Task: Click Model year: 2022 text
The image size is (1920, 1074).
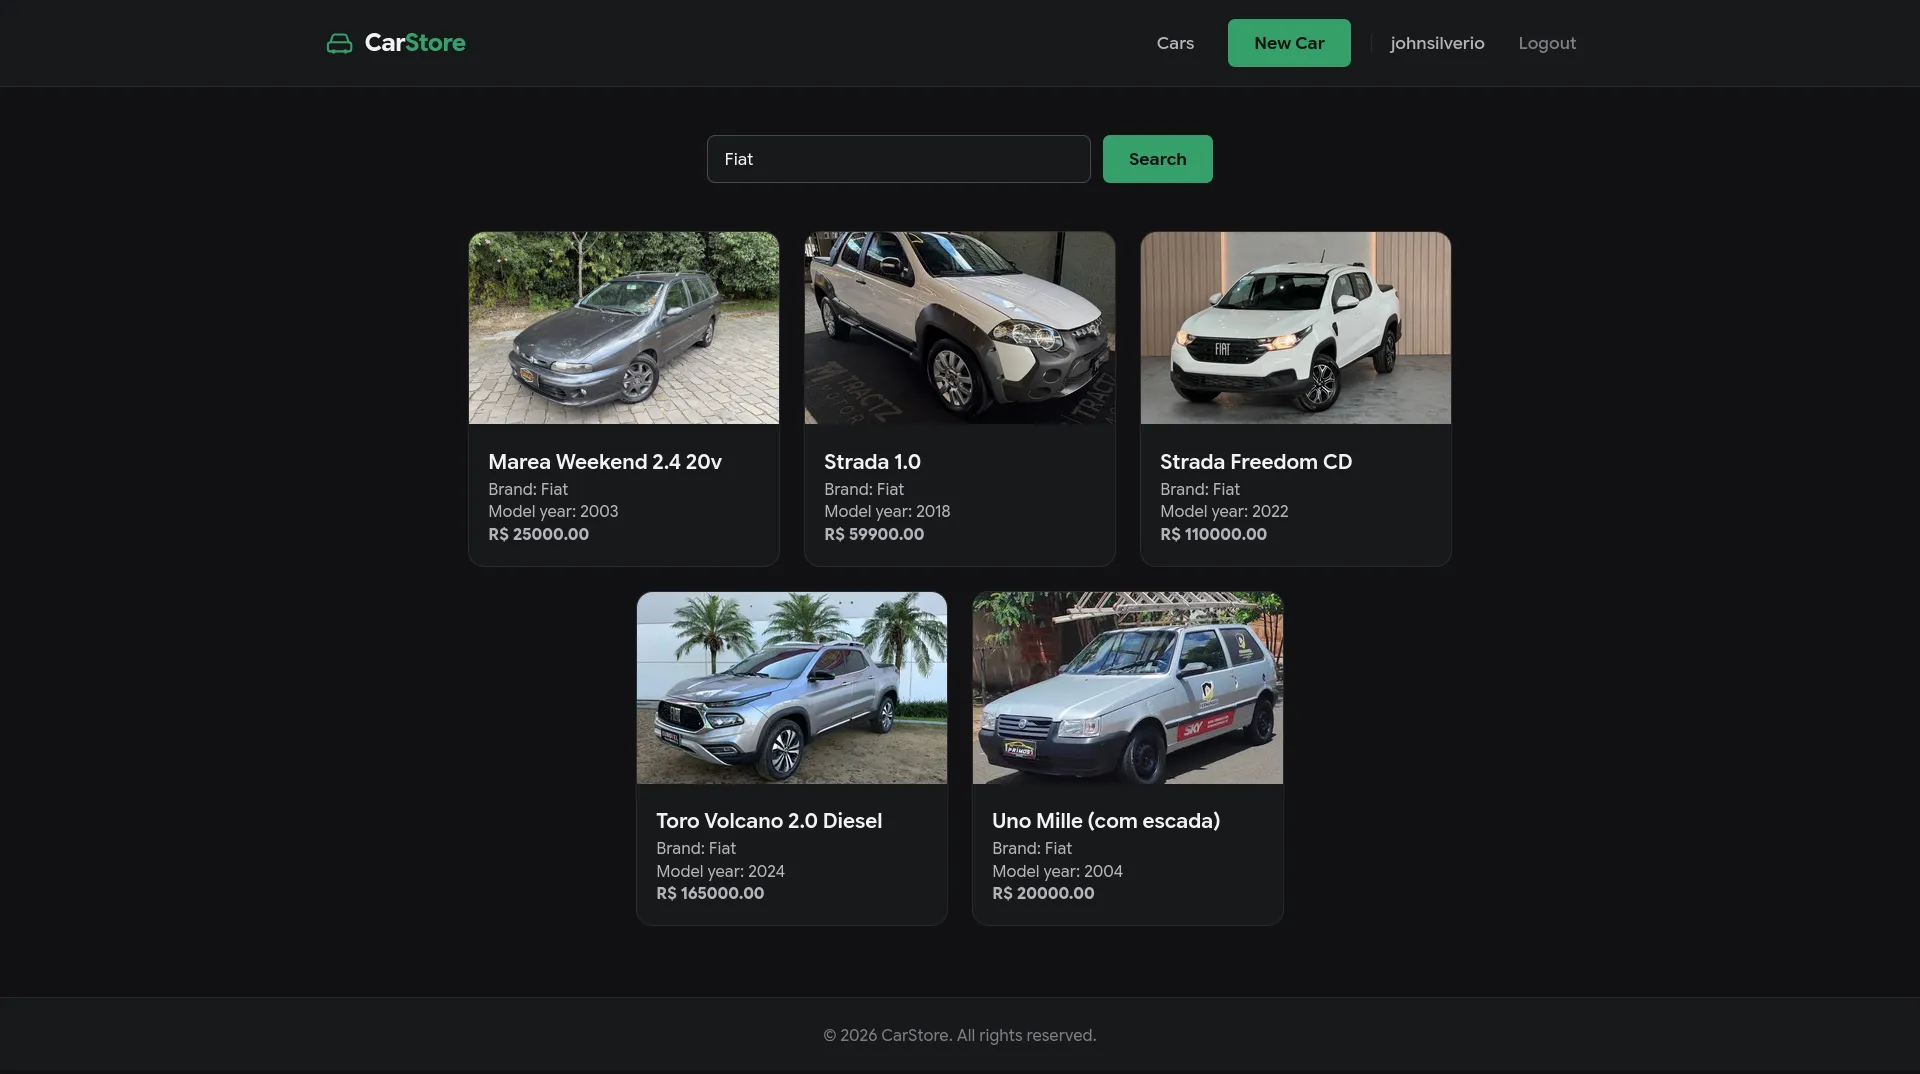Action: pos(1224,511)
